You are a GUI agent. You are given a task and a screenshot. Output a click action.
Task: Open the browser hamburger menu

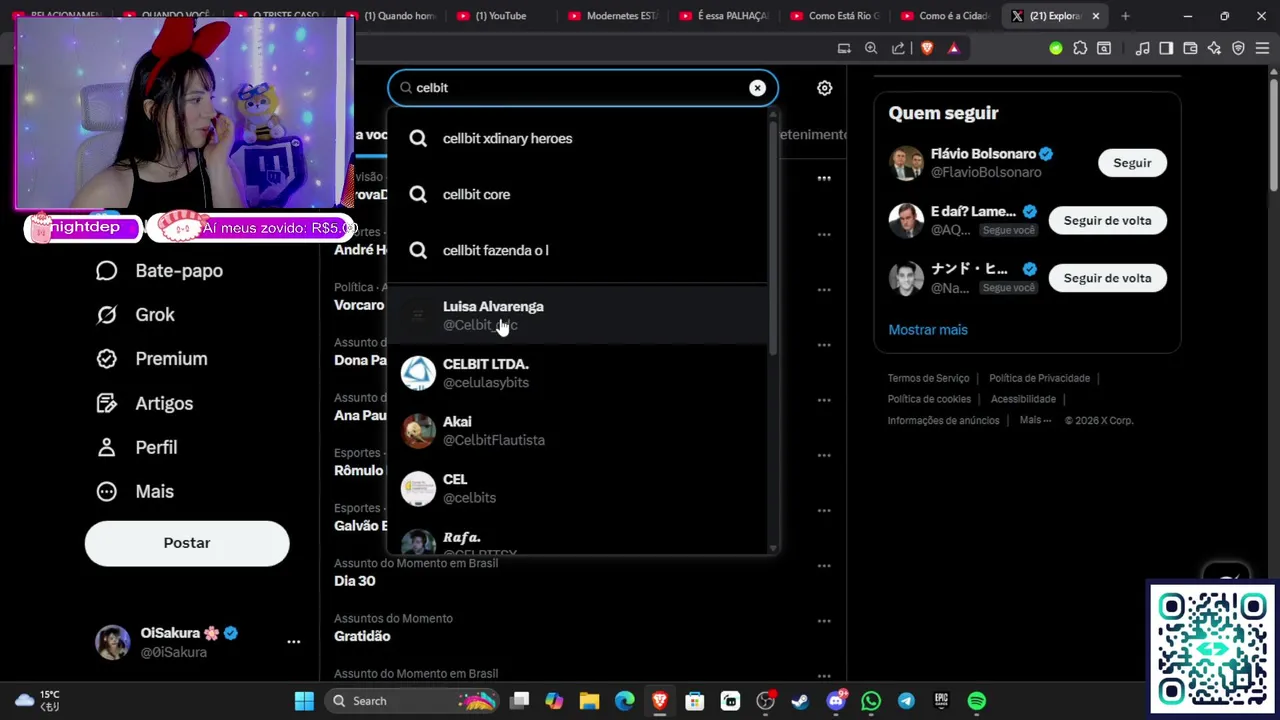(1262, 48)
